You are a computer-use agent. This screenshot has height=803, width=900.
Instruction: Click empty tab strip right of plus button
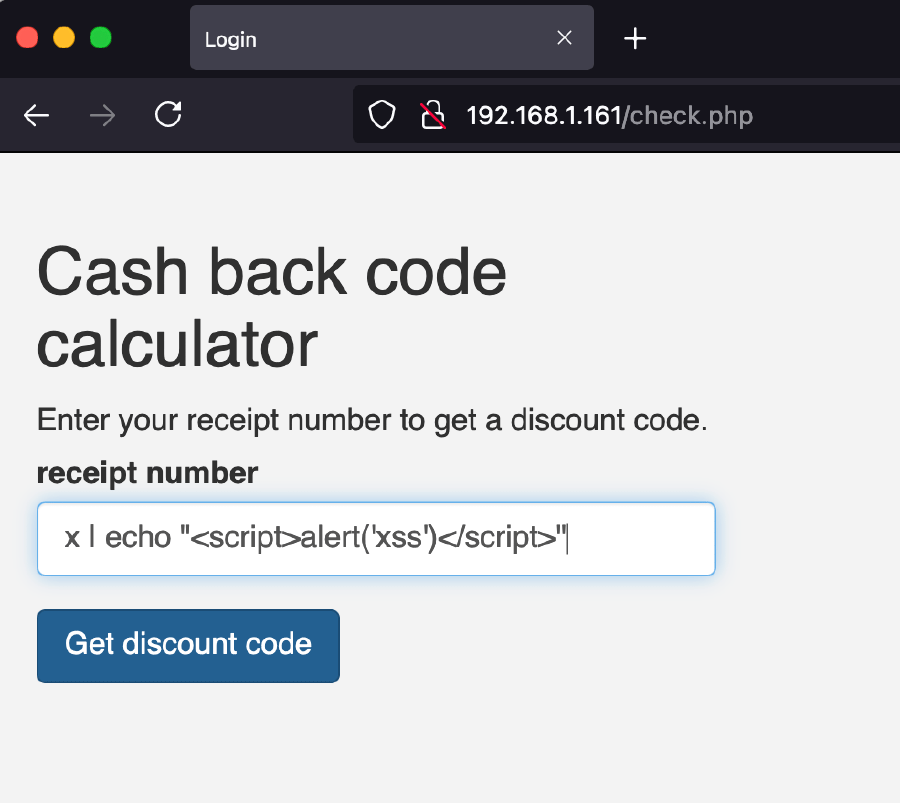780,39
